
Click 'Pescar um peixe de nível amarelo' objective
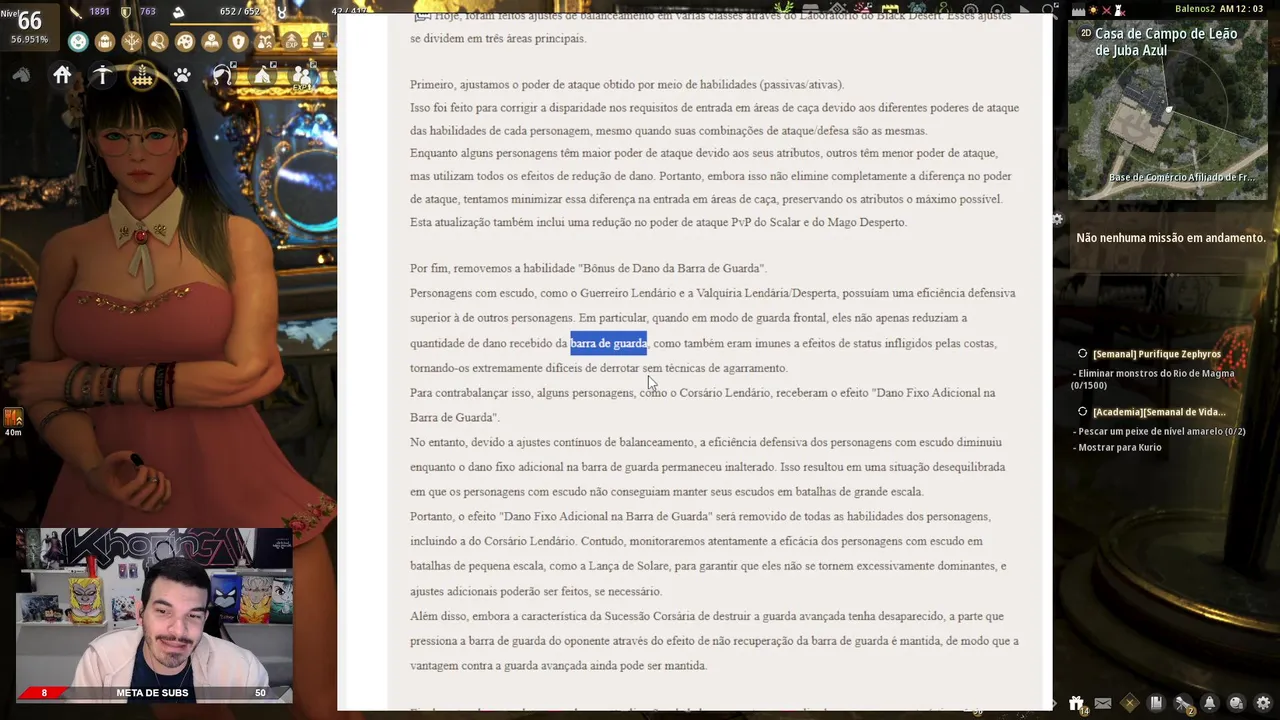tap(1161, 431)
